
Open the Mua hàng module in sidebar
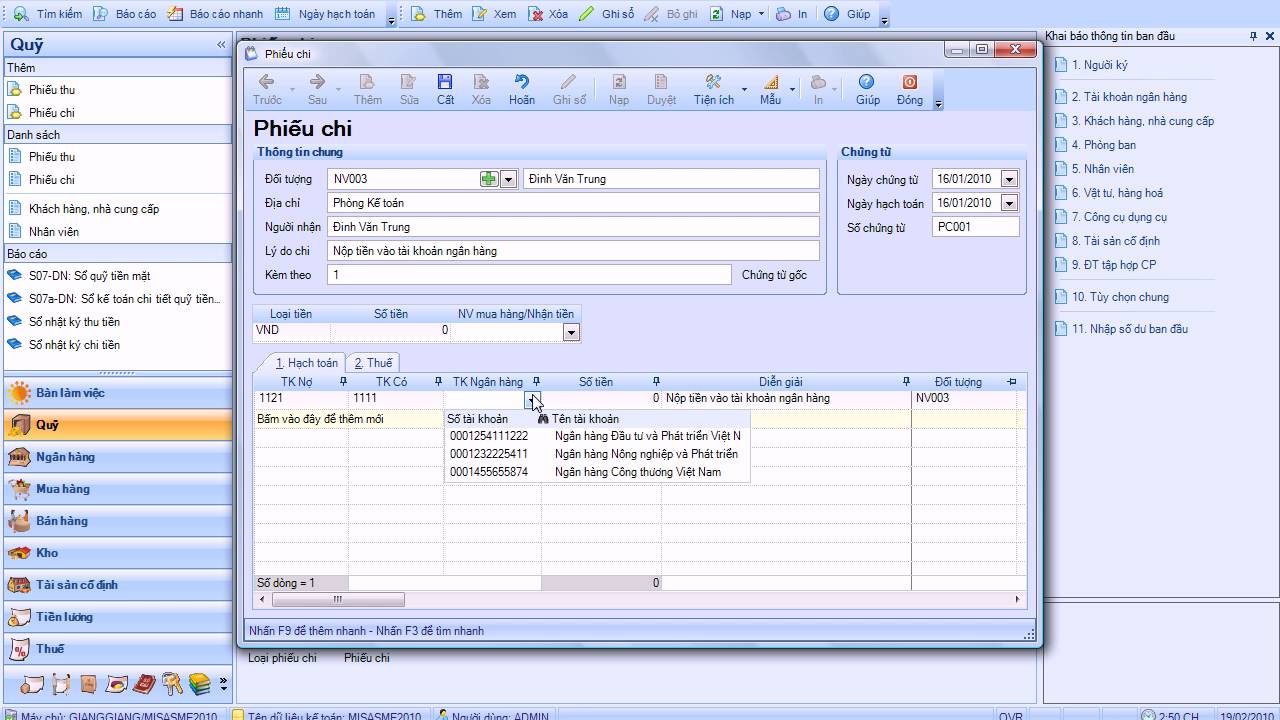tap(117, 489)
